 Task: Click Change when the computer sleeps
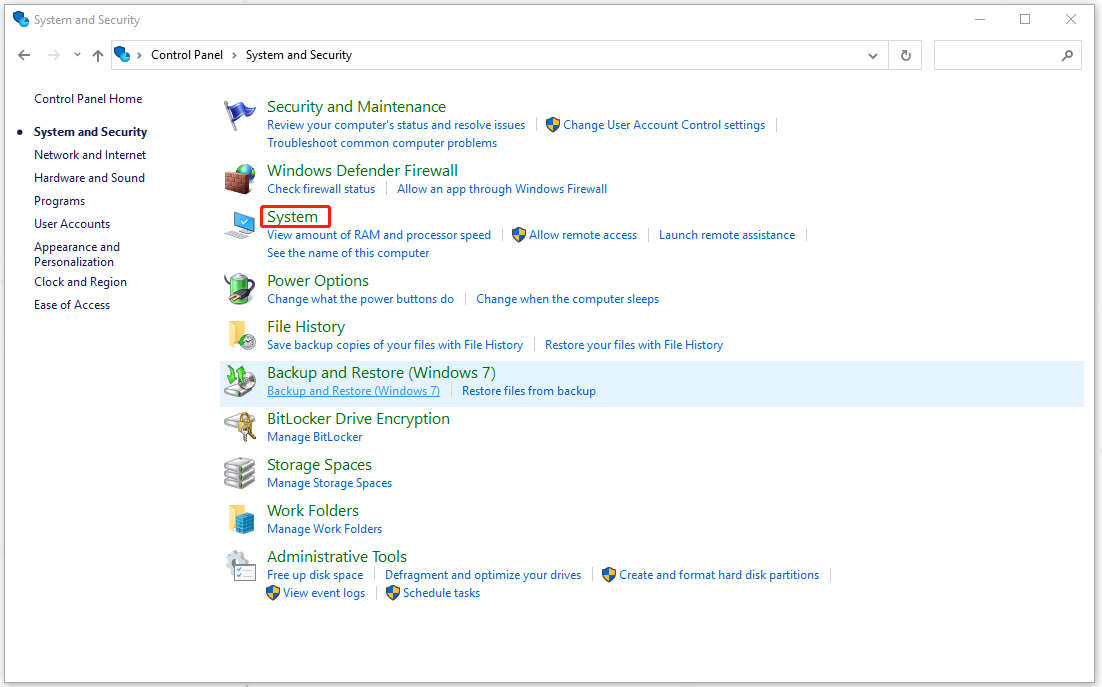(x=568, y=299)
